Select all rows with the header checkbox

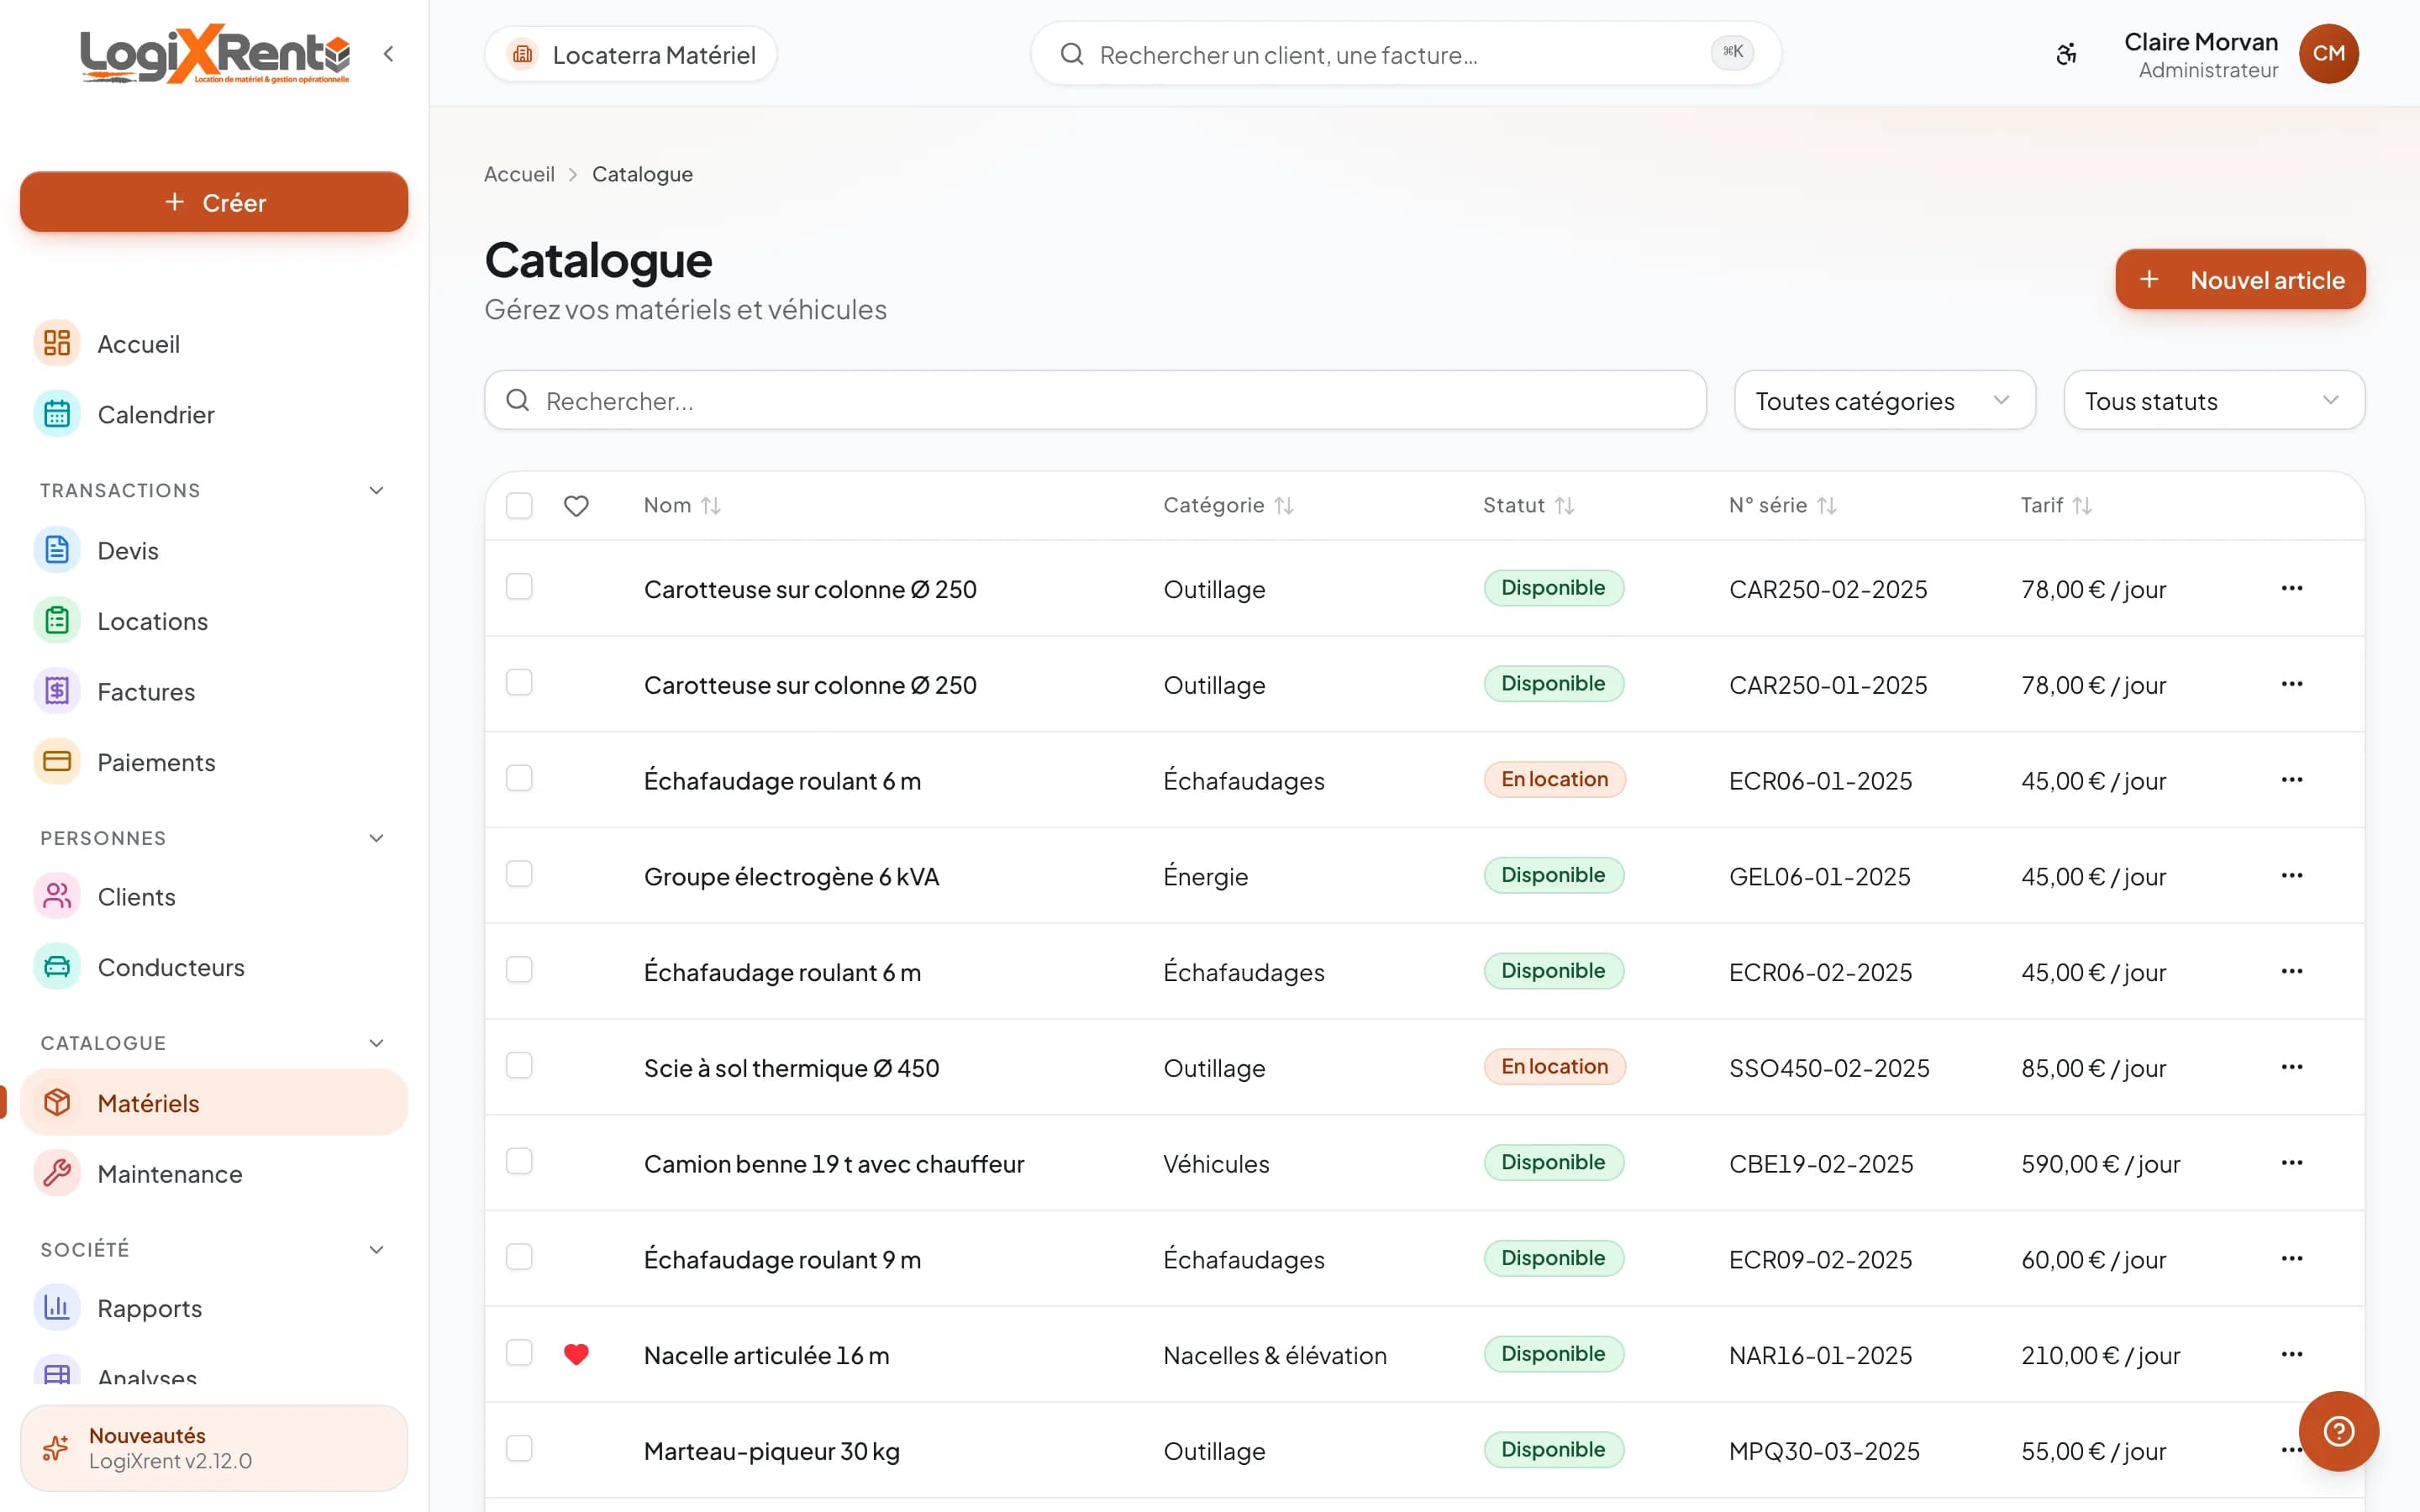tap(519, 506)
